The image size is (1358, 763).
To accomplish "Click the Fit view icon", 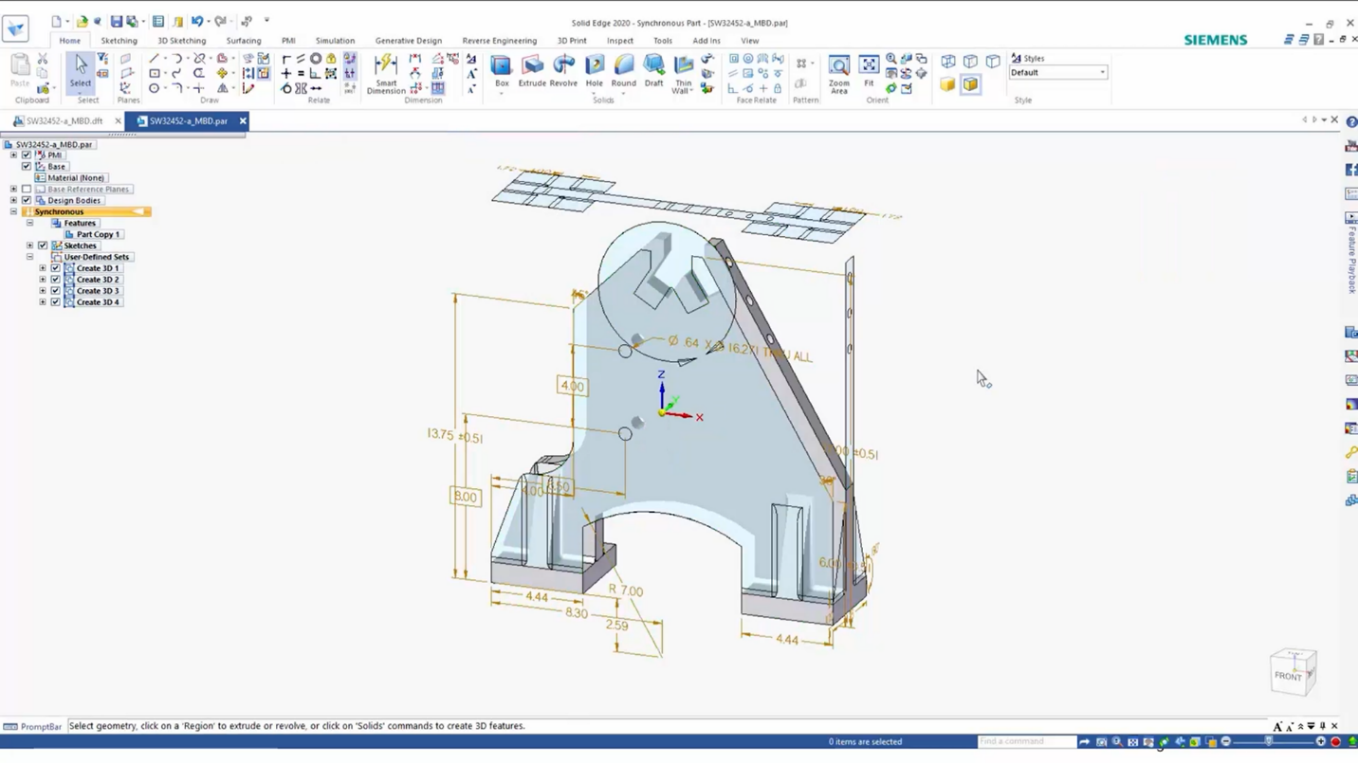I will [x=866, y=70].
